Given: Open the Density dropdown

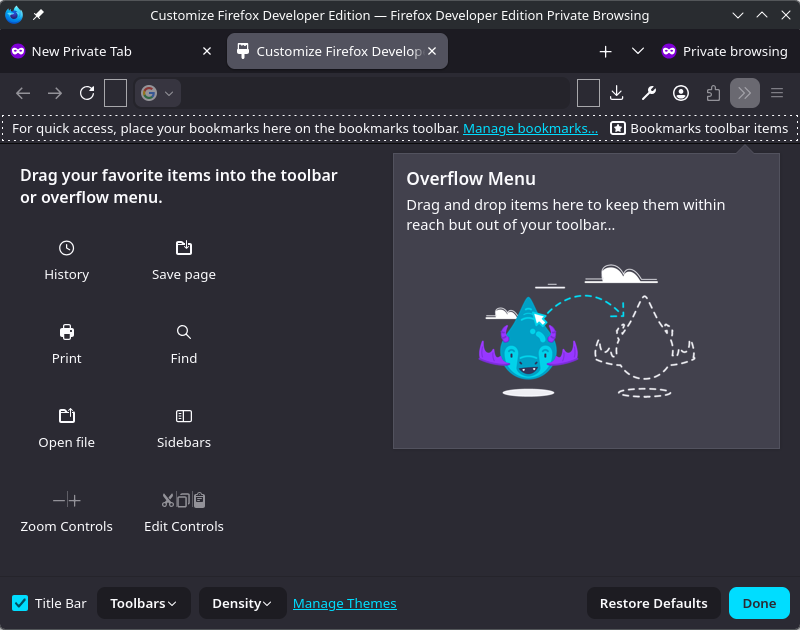Looking at the screenshot, I should (x=242, y=603).
